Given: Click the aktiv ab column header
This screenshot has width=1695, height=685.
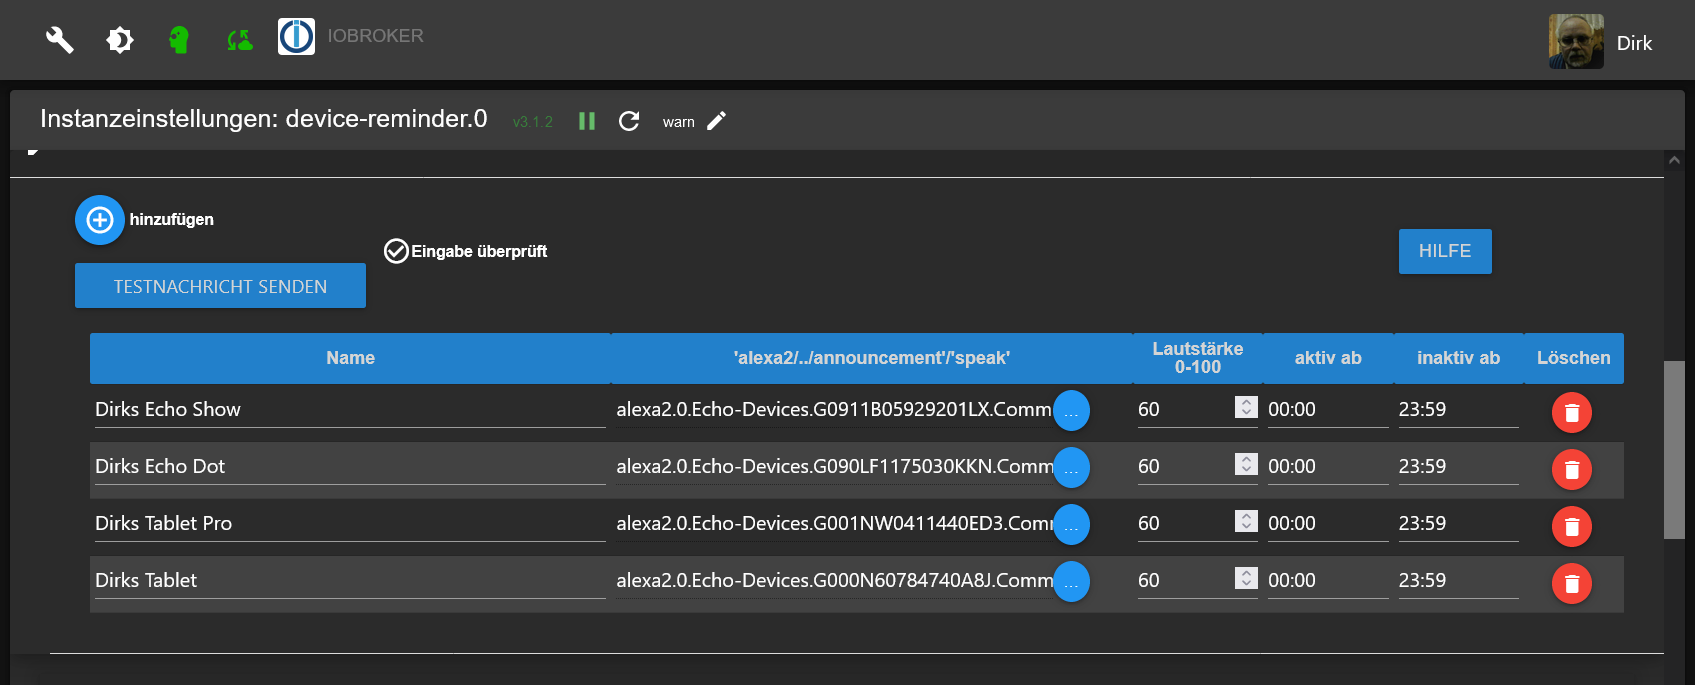Looking at the screenshot, I should pos(1328,358).
